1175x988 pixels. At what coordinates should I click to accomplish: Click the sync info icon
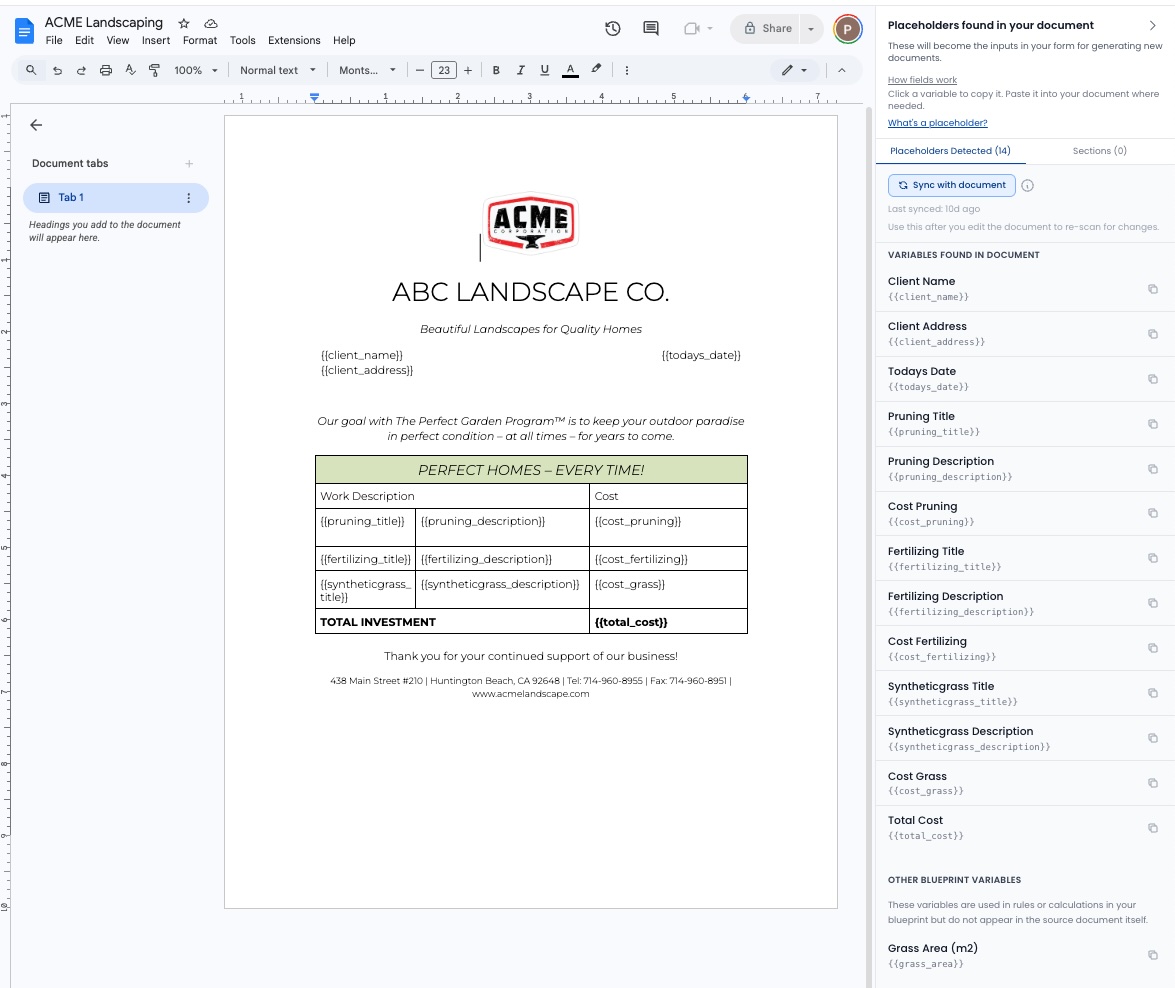1027,186
